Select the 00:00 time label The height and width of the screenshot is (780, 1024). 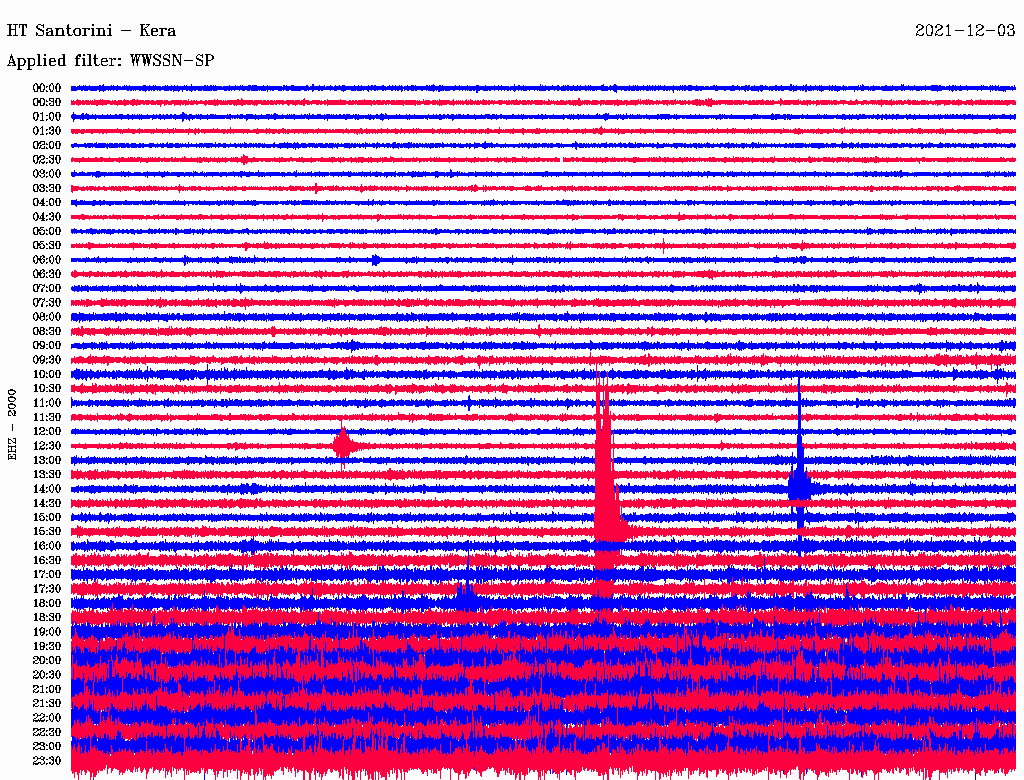click(x=47, y=88)
